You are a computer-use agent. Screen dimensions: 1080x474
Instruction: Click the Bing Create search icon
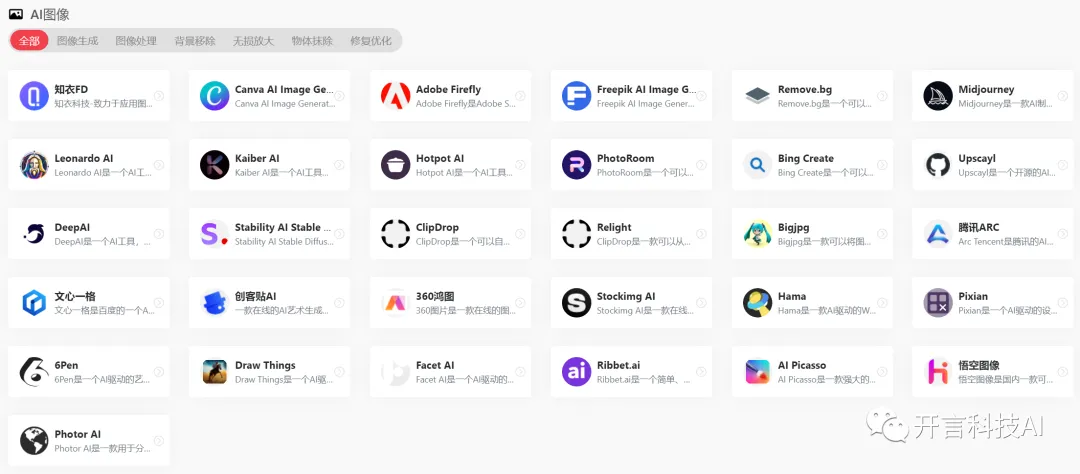coord(758,165)
